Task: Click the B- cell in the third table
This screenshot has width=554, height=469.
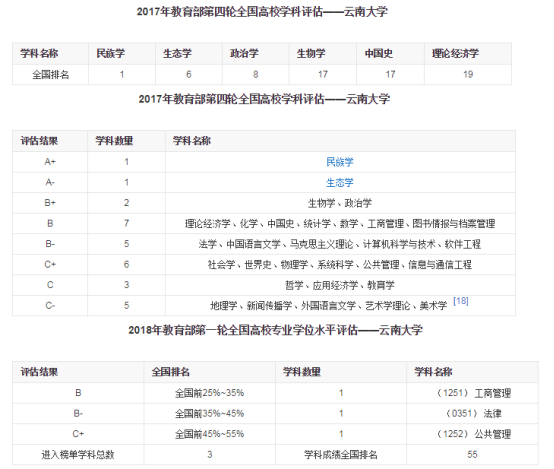Action: point(78,414)
